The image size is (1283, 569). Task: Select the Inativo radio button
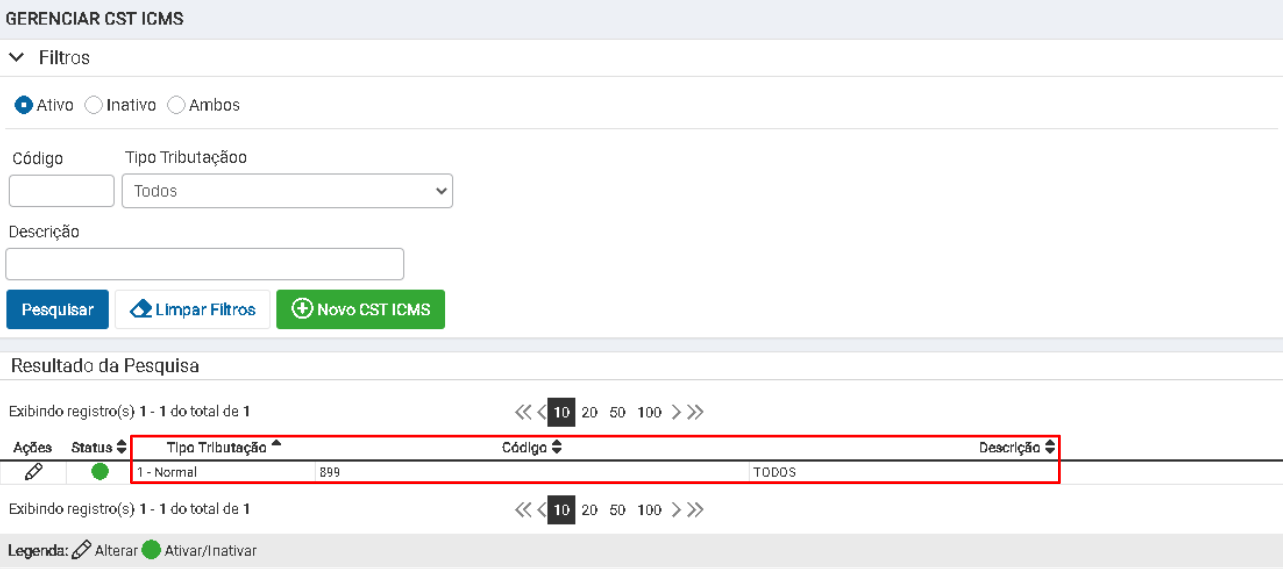pyautogui.click(x=93, y=105)
